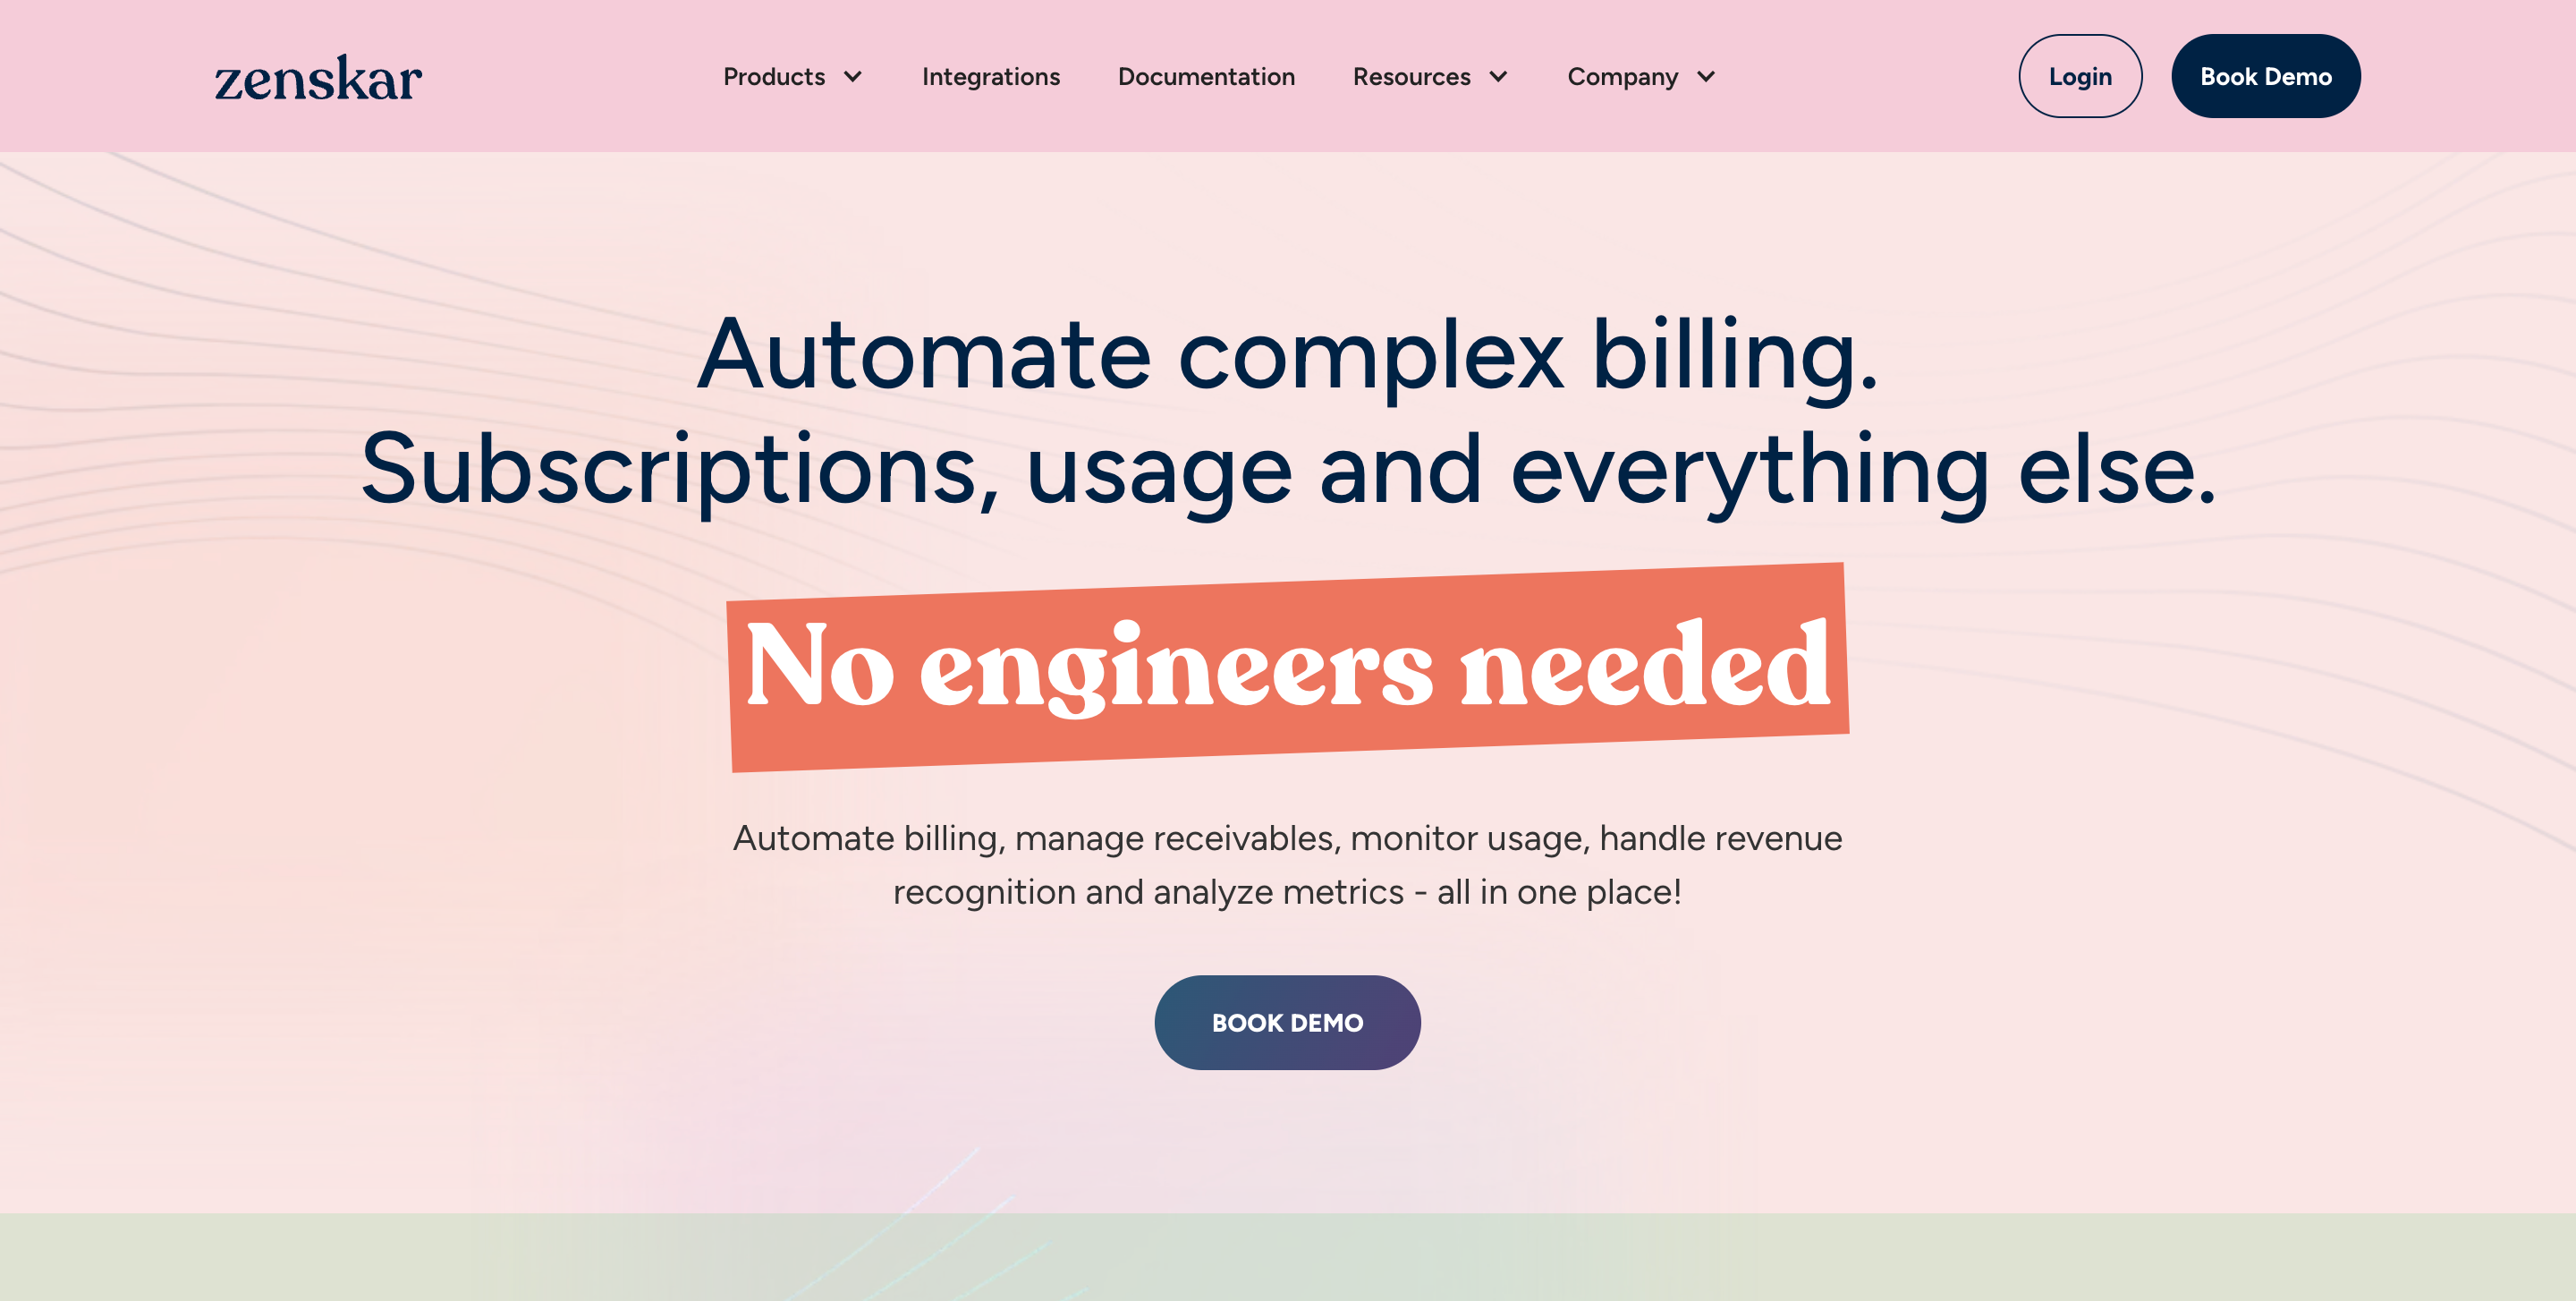Click the Products chevron arrow icon
Image resolution: width=2576 pixels, height=1301 pixels.
click(x=854, y=76)
